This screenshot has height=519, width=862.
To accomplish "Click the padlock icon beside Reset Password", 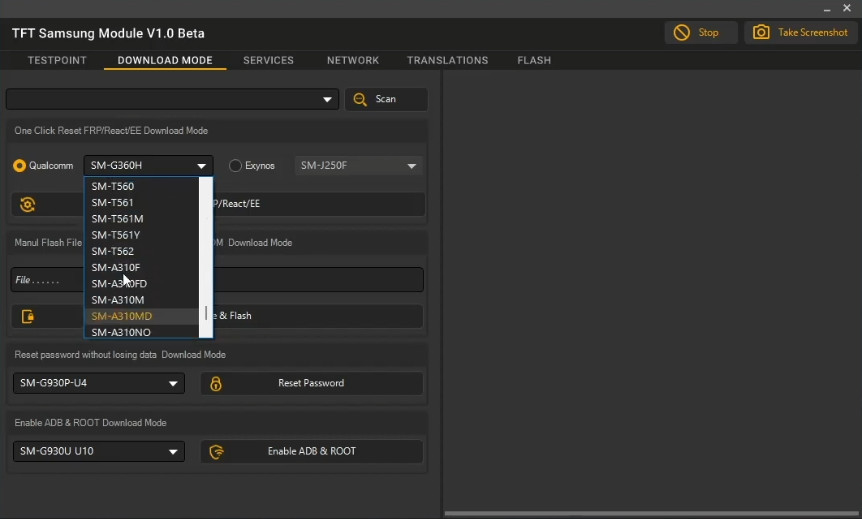I will pyautogui.click(x=216, y=384).
